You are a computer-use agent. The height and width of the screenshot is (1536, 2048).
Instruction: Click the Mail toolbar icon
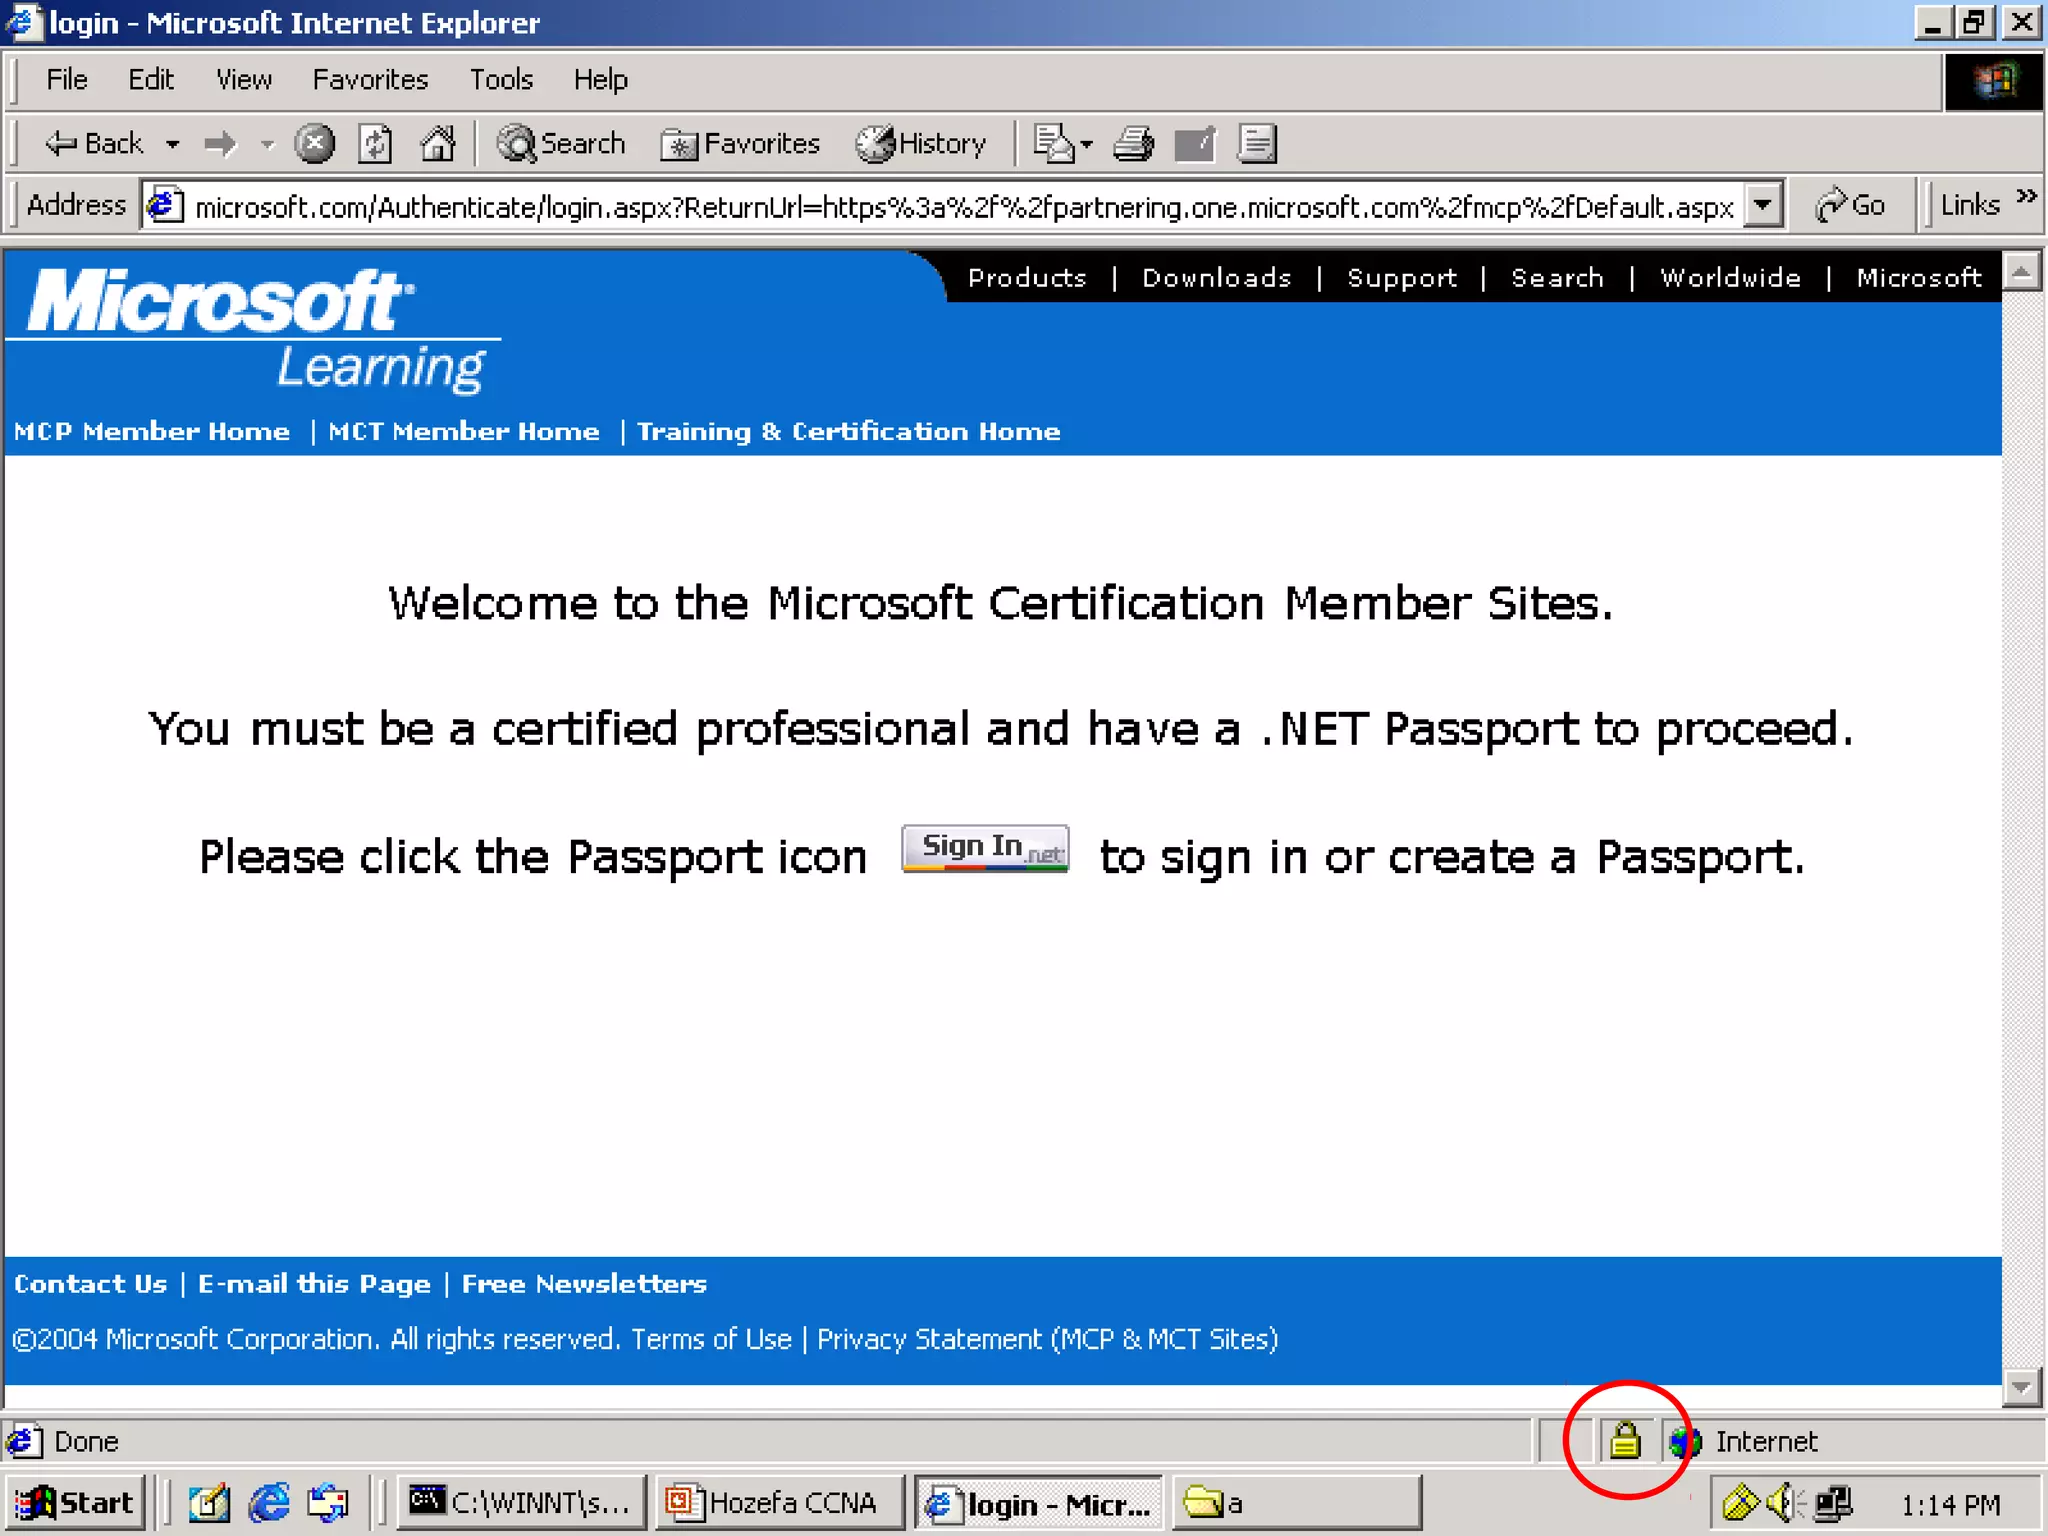point(1053,144)
